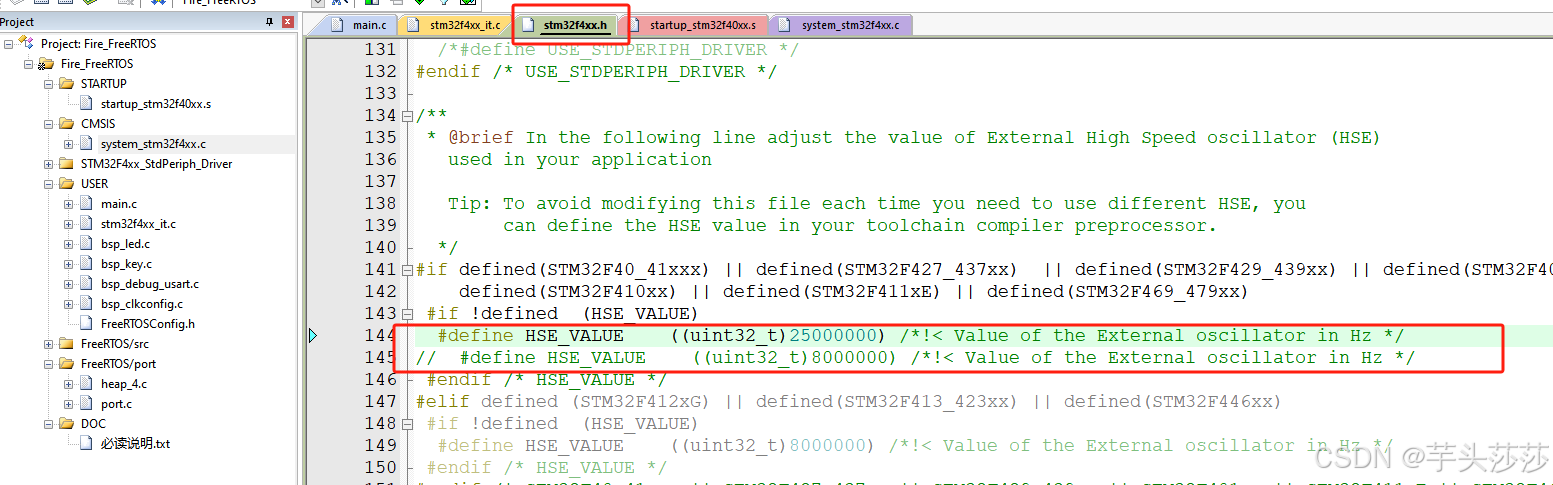Expand main.c dependencies in tree
Image resolution: width=1553 pixels, height=485 pixels.
pyautogui.click(x=69, y=204)
